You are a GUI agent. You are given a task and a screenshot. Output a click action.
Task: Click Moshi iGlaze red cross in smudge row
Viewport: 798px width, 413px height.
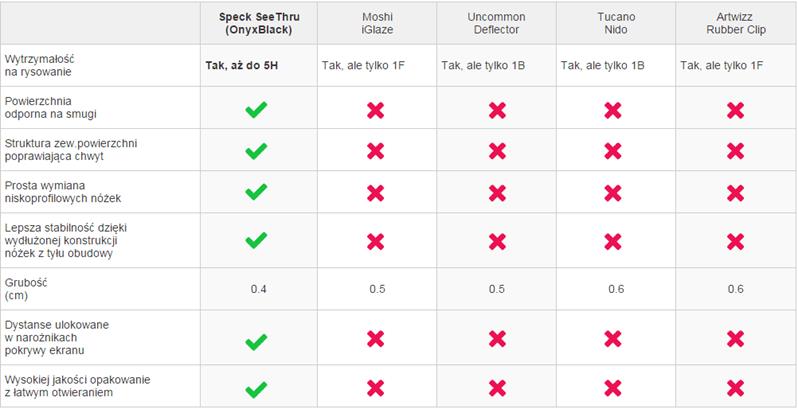(376, 110)
